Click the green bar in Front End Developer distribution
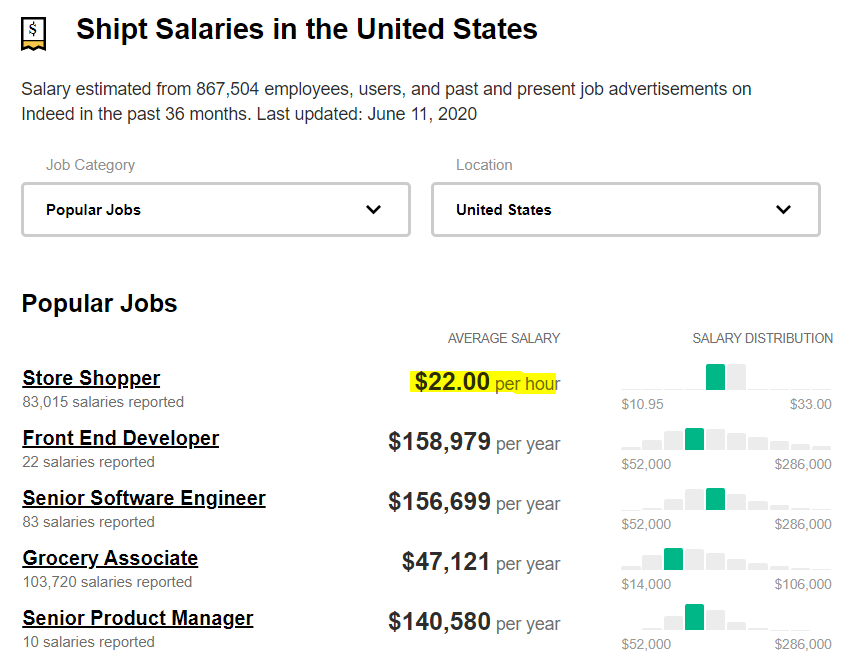Screen dimensions: 864x666 click(x=694, y=439)
